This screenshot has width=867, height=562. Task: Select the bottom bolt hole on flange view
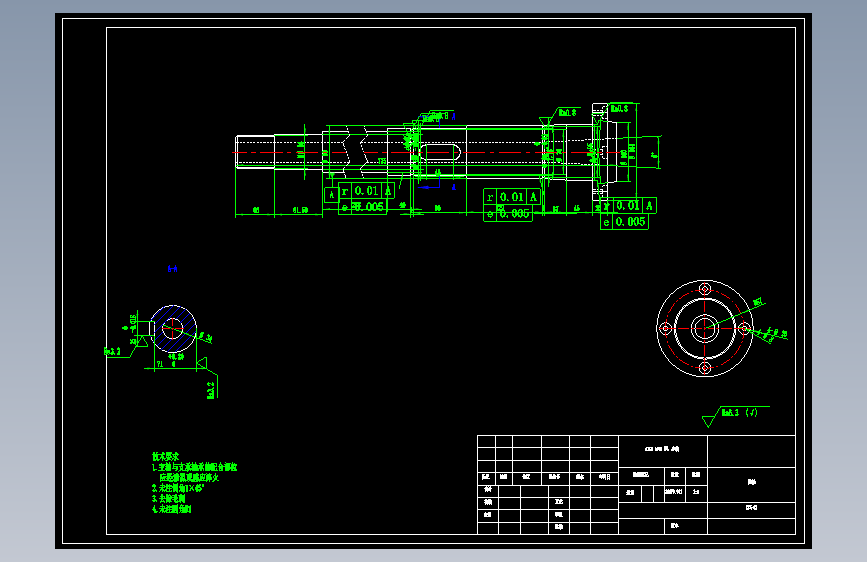705,368
